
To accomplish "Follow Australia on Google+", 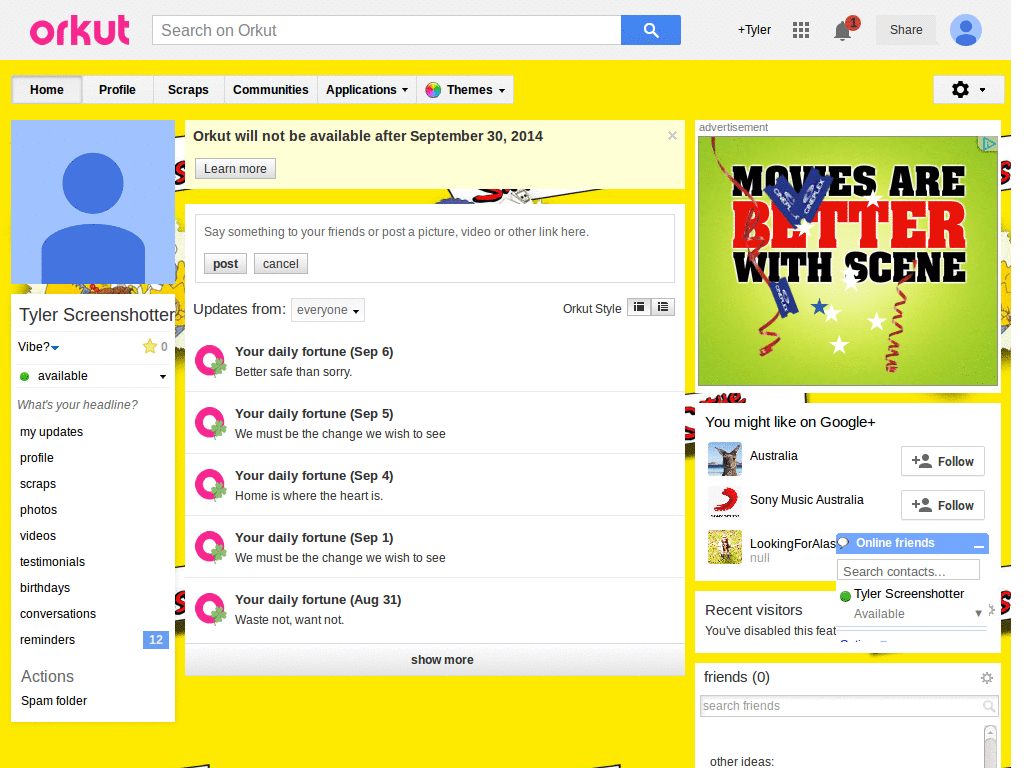I will 942,462.
